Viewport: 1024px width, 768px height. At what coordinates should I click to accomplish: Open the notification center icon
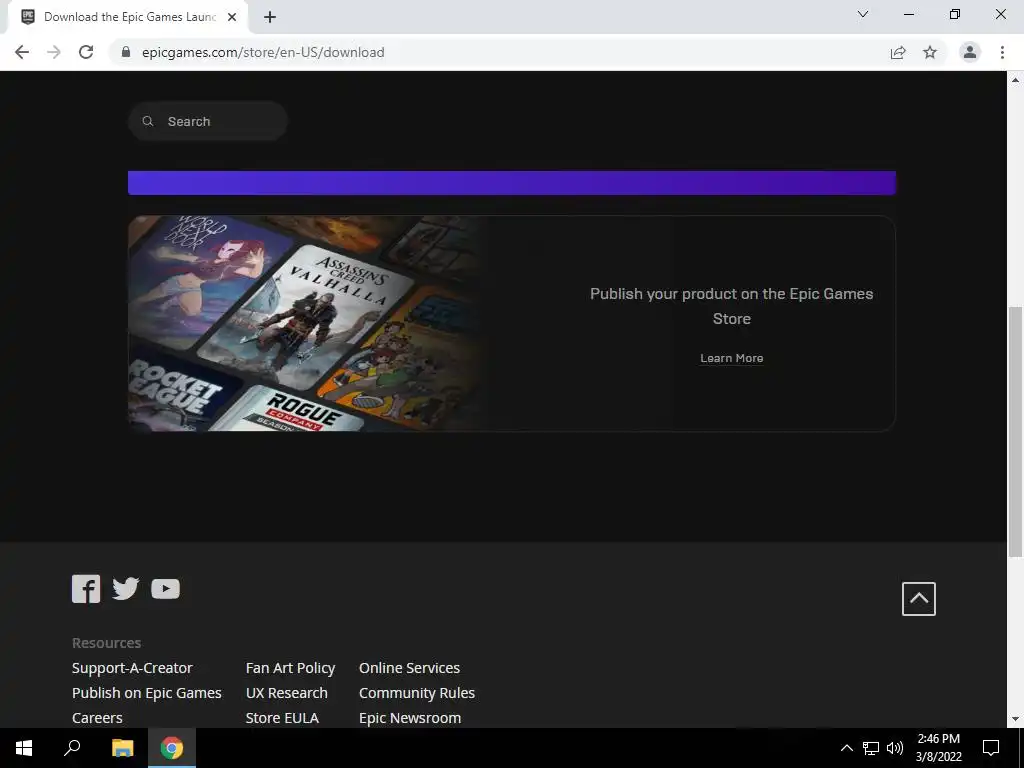[x=991, y=748]
